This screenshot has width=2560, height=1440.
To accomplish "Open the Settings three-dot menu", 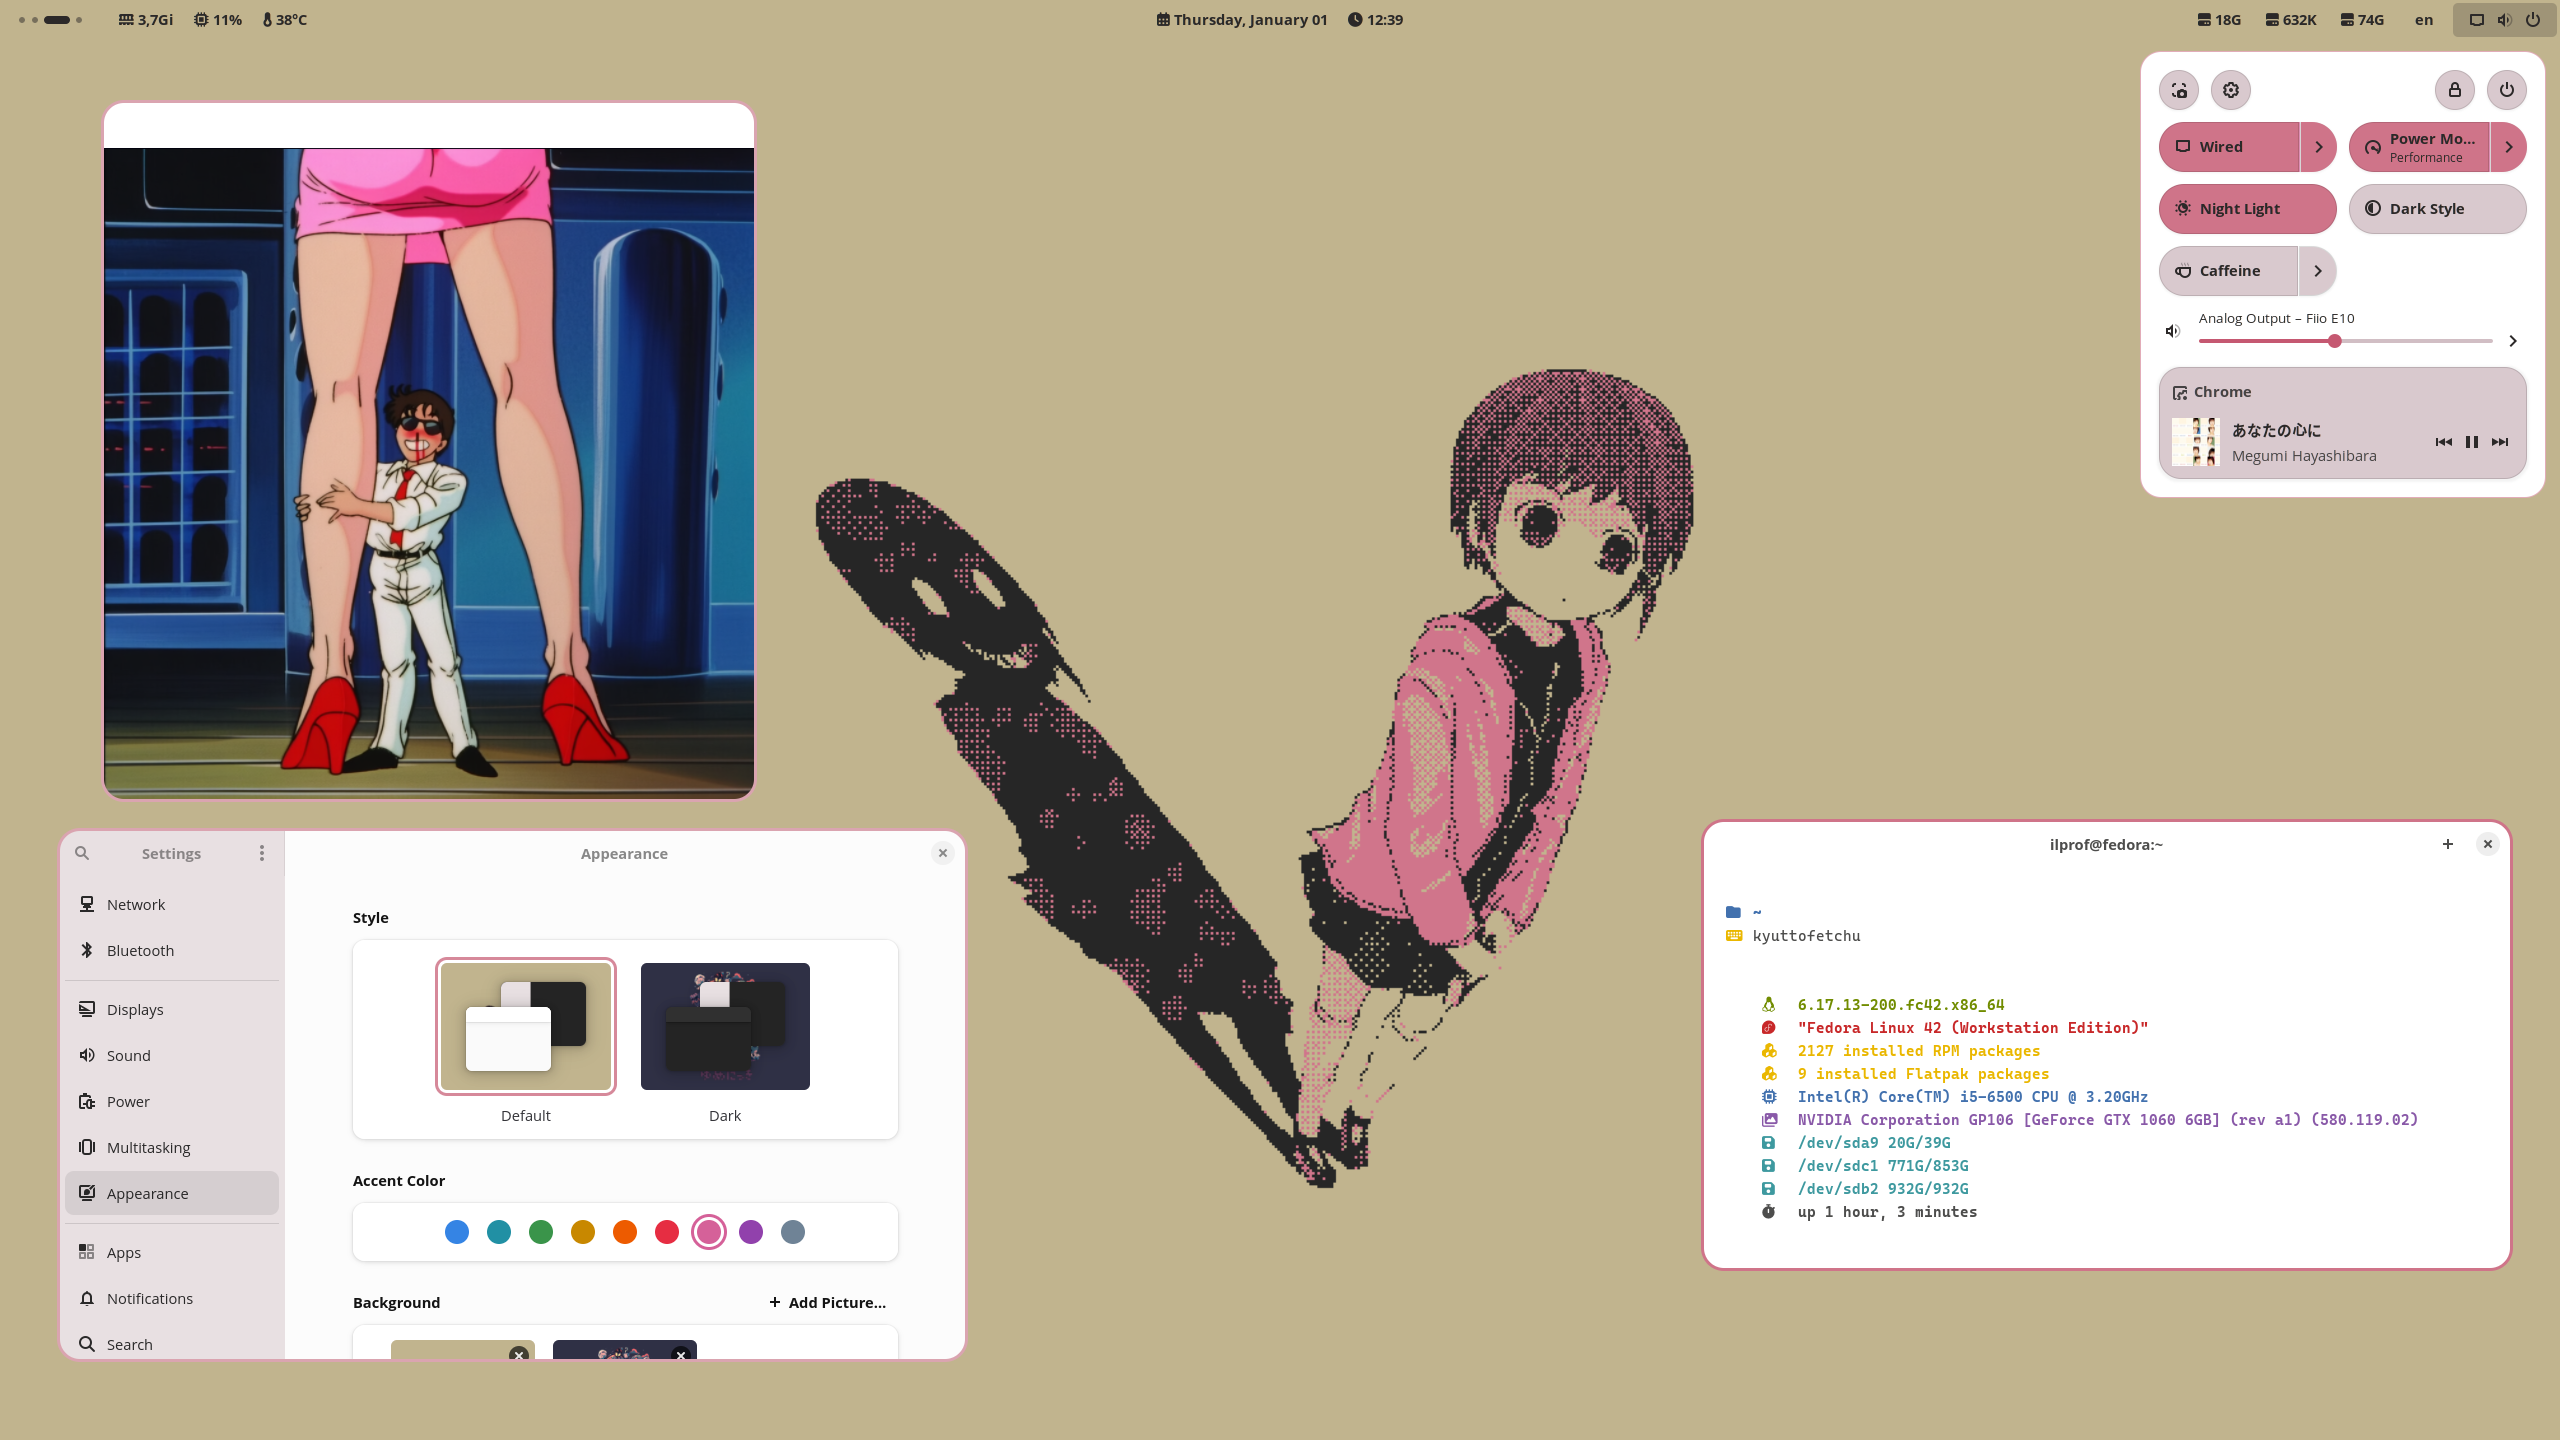I will coord(262,853).
